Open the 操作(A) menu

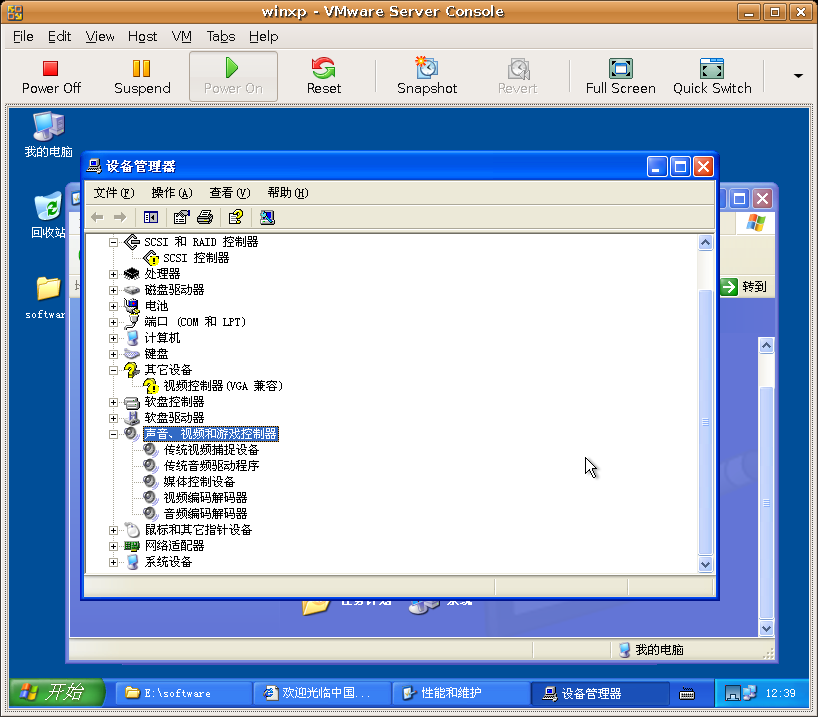click(172, 193)
